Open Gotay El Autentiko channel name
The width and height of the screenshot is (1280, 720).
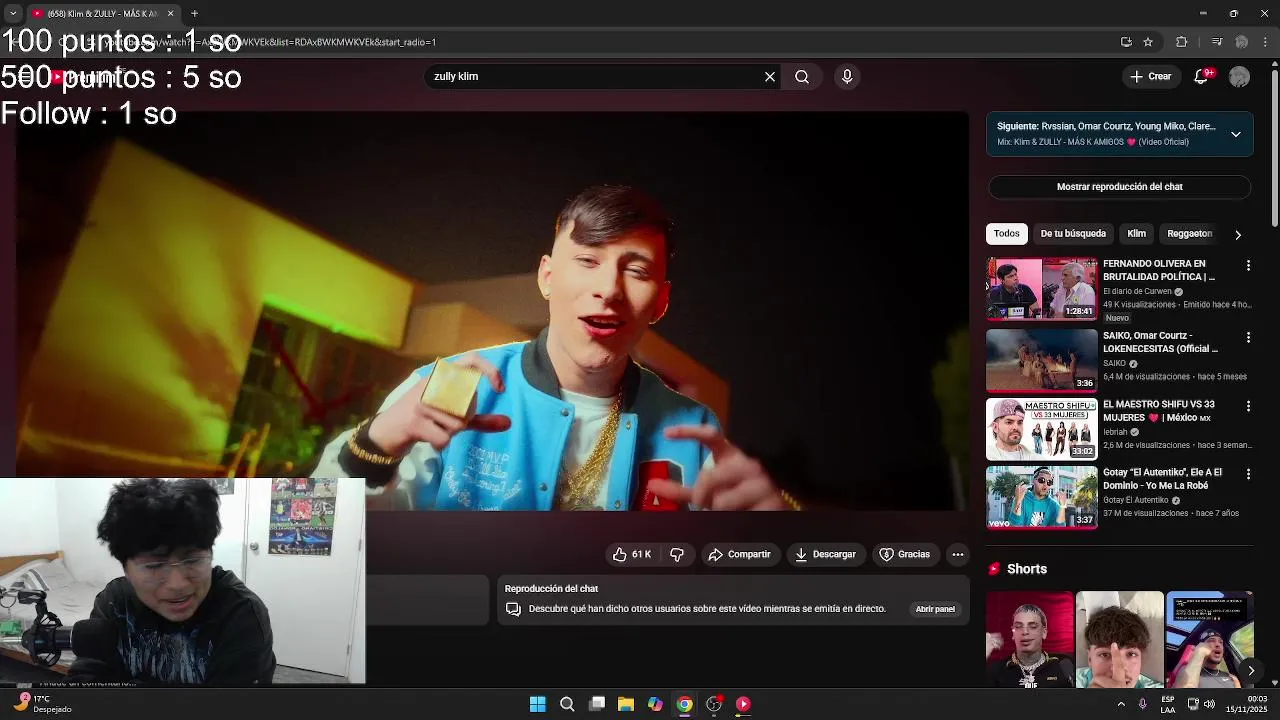tap(1135, 500)
